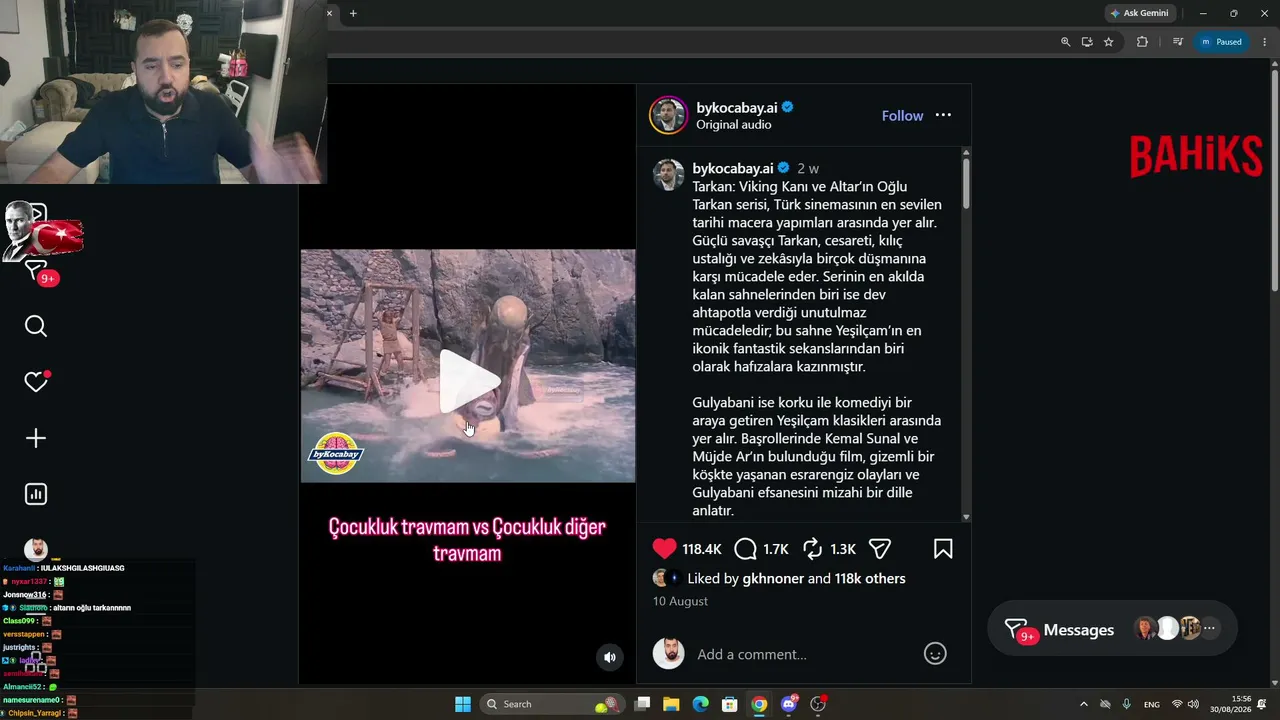Open Chrome three-dot menu

point(1265,42)
